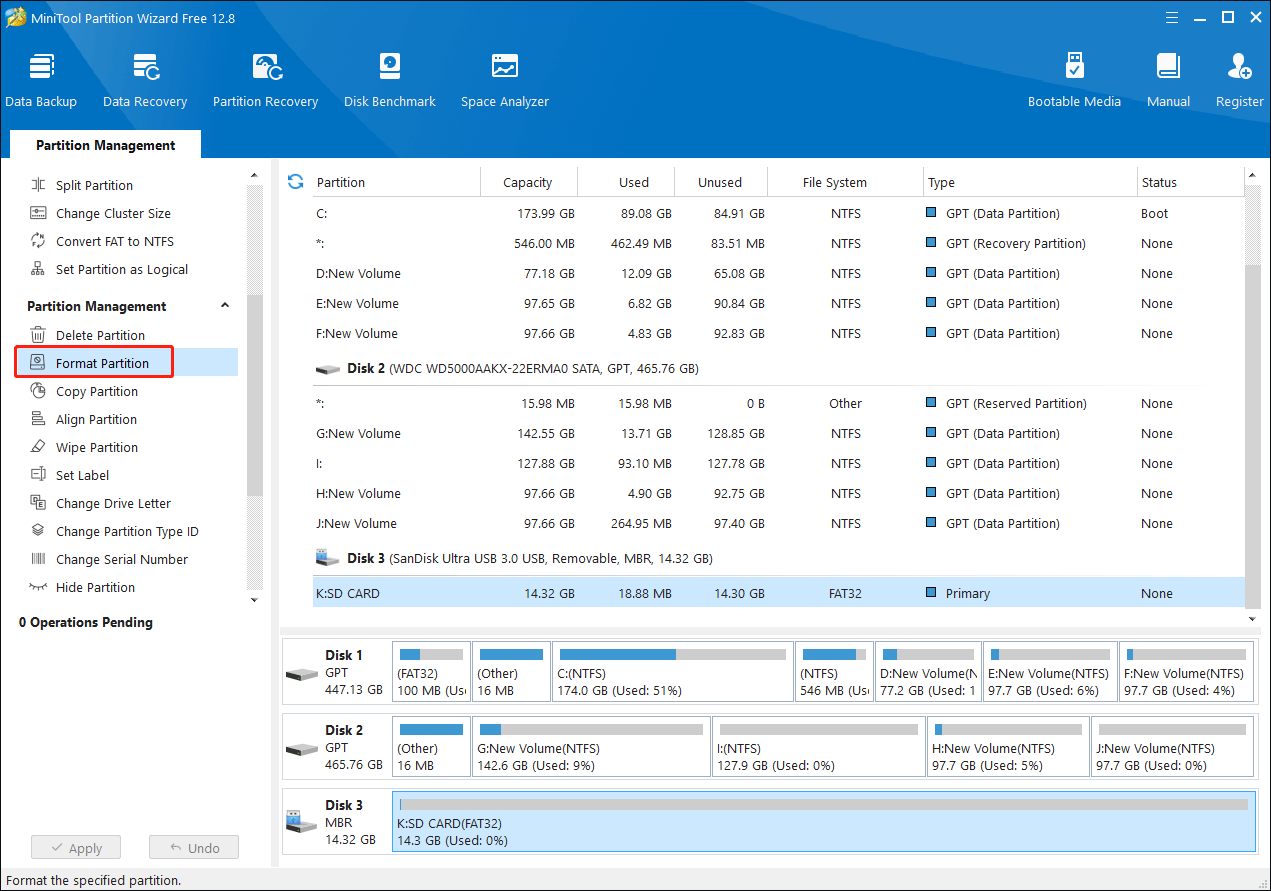1271x891 pixels.
Task: Refresh the partition list
Action: pos(295,182)
